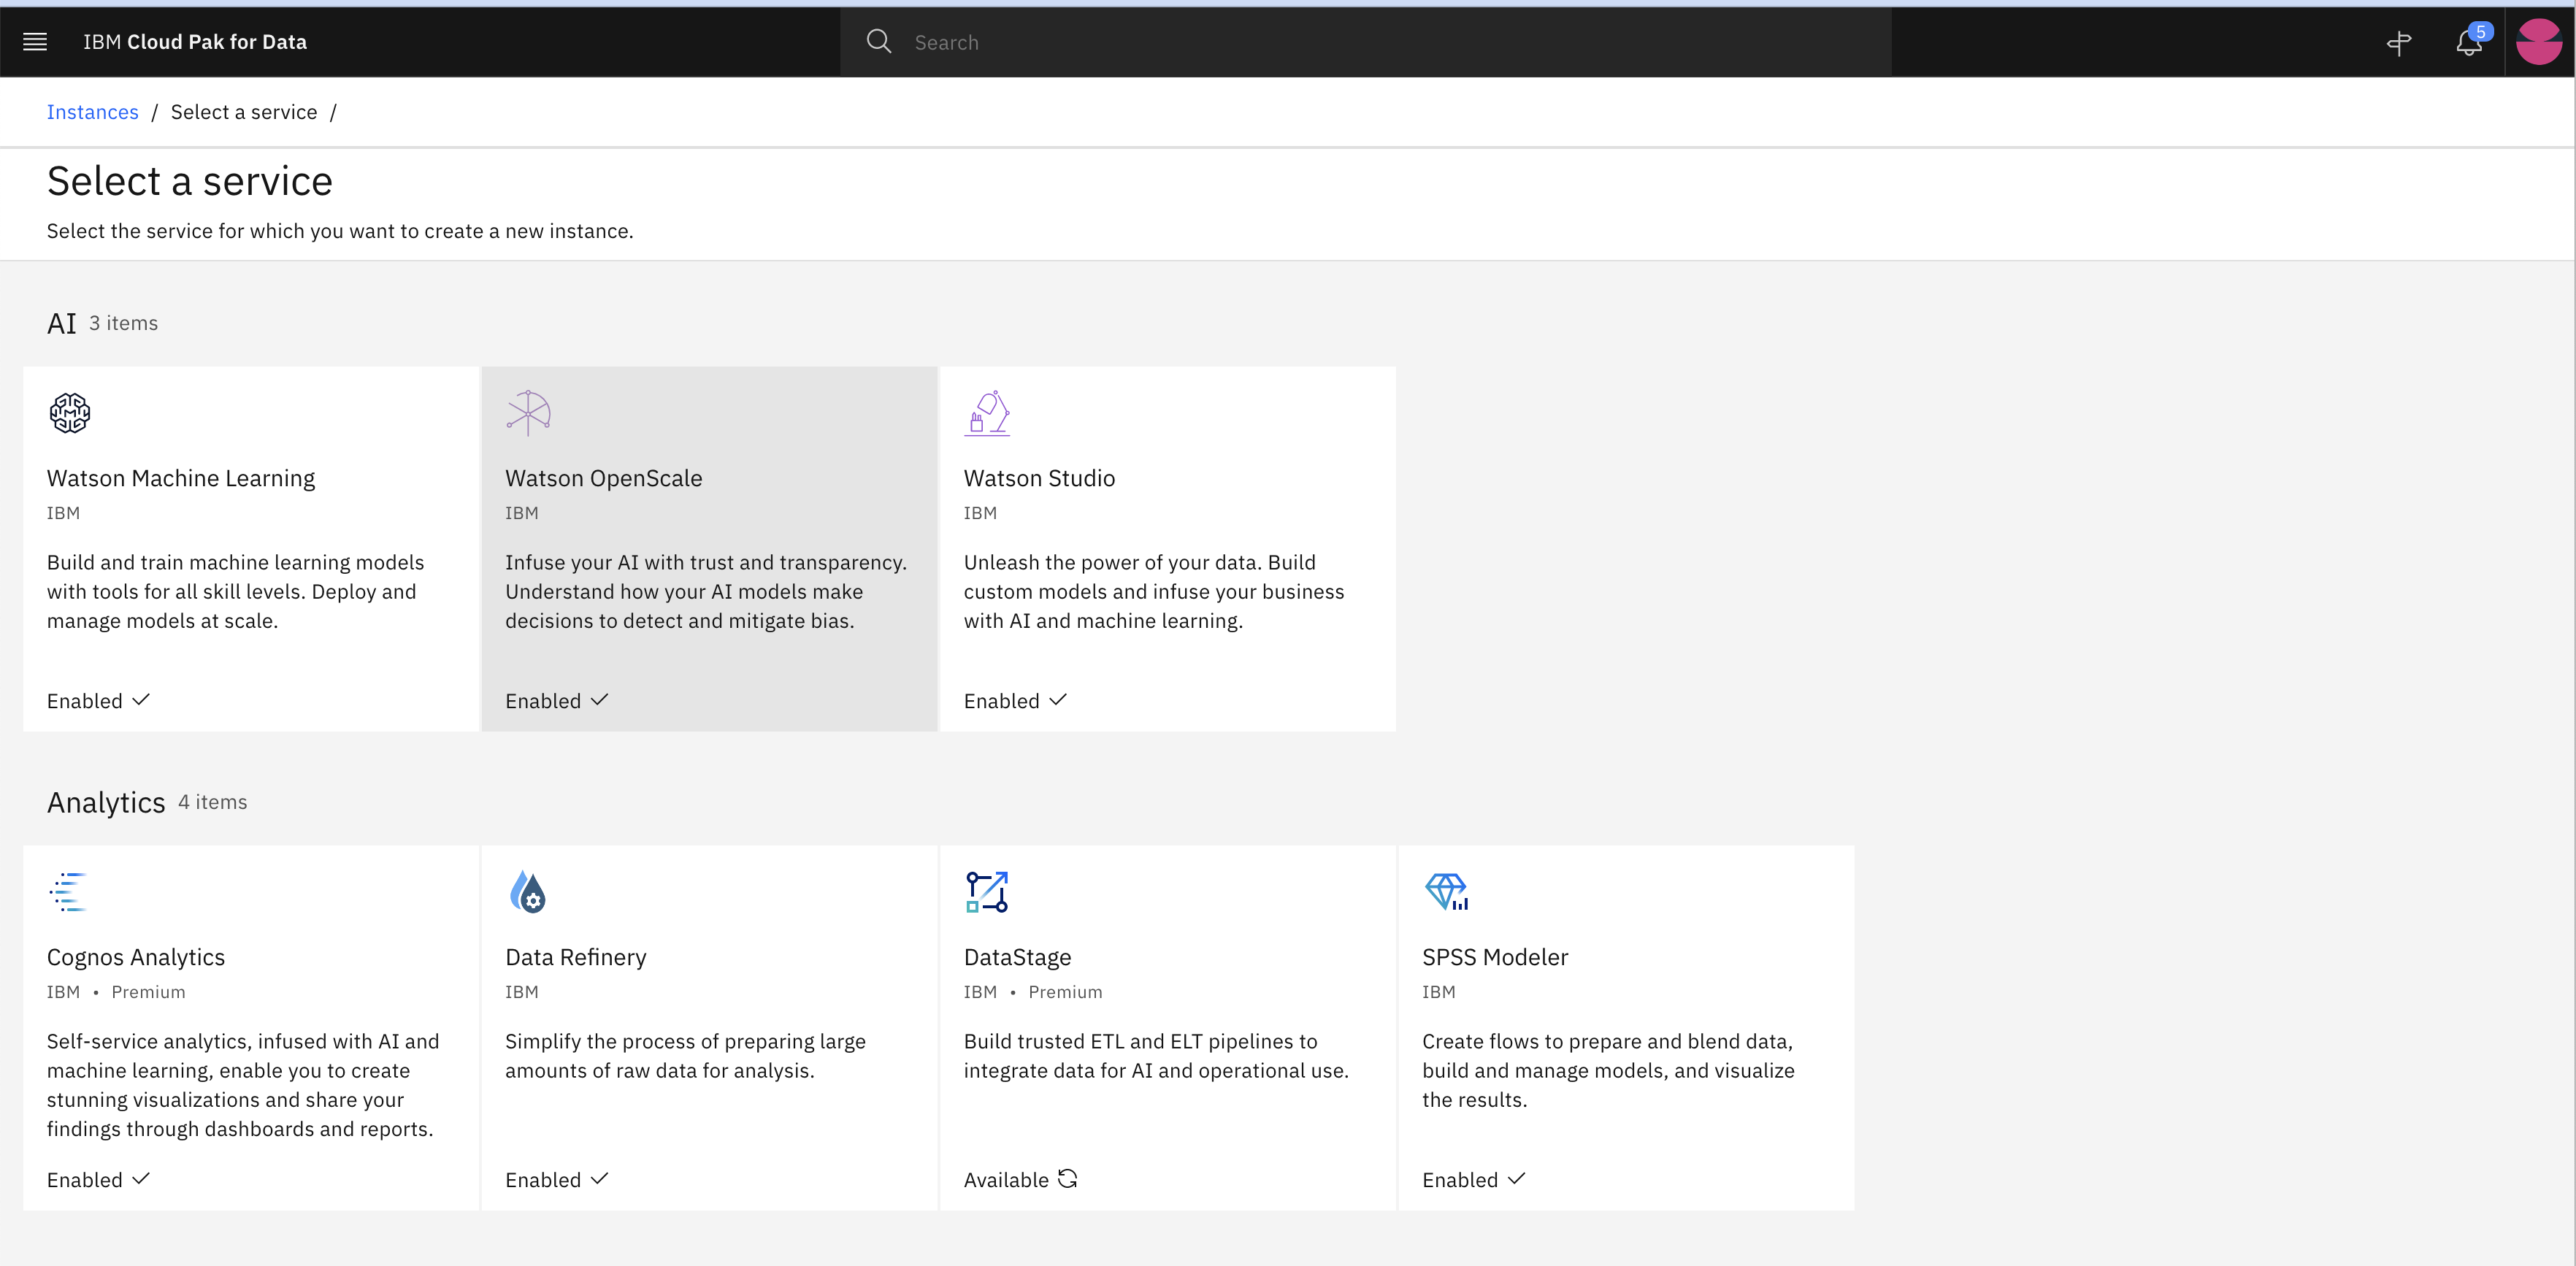The image size is (2576, 1266).
Task: Open the hamburger navigation menu
Action: tap(35, 42)
